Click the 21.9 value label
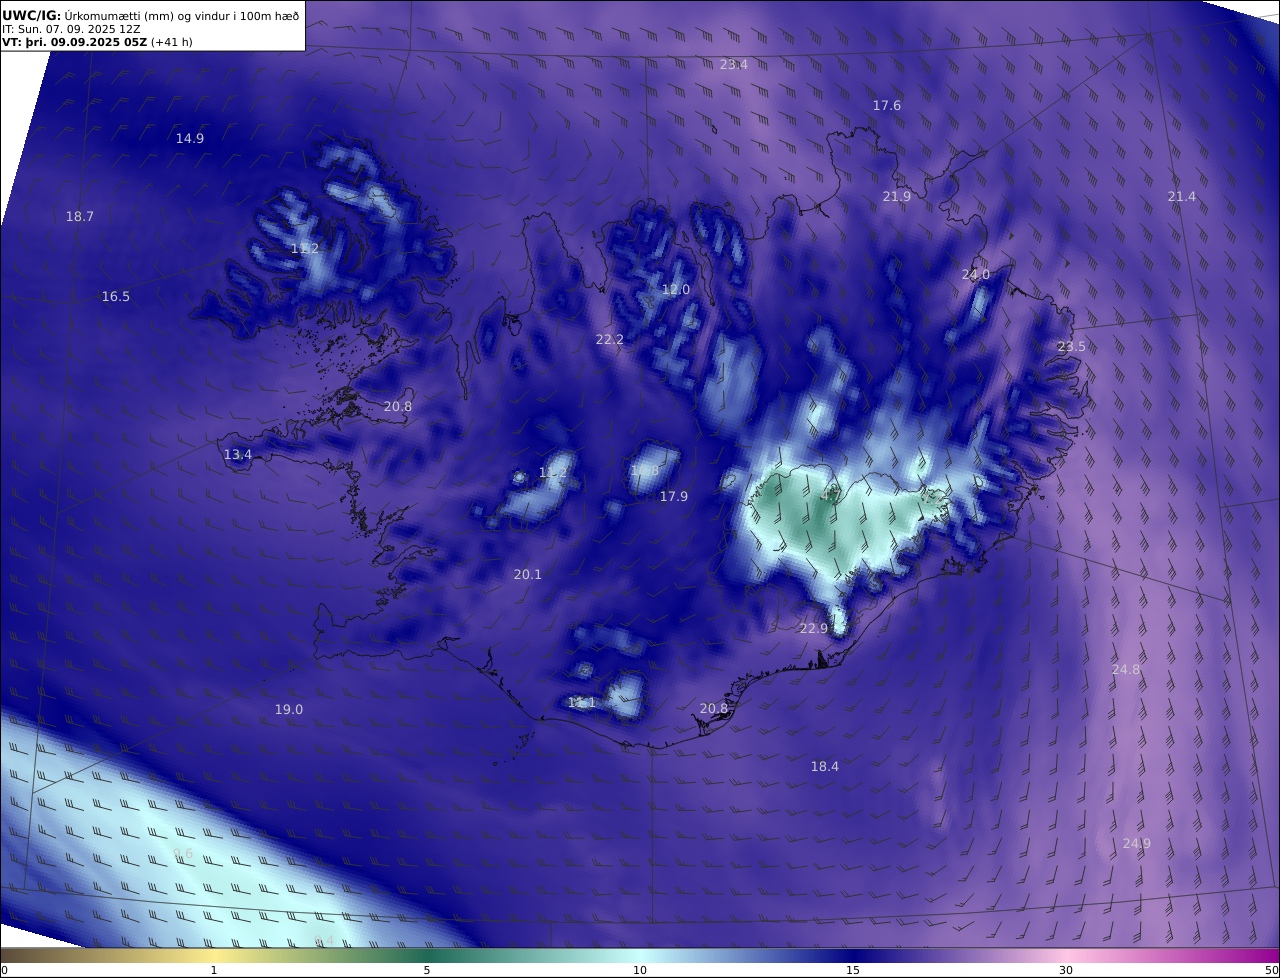 tap(897, 196)
